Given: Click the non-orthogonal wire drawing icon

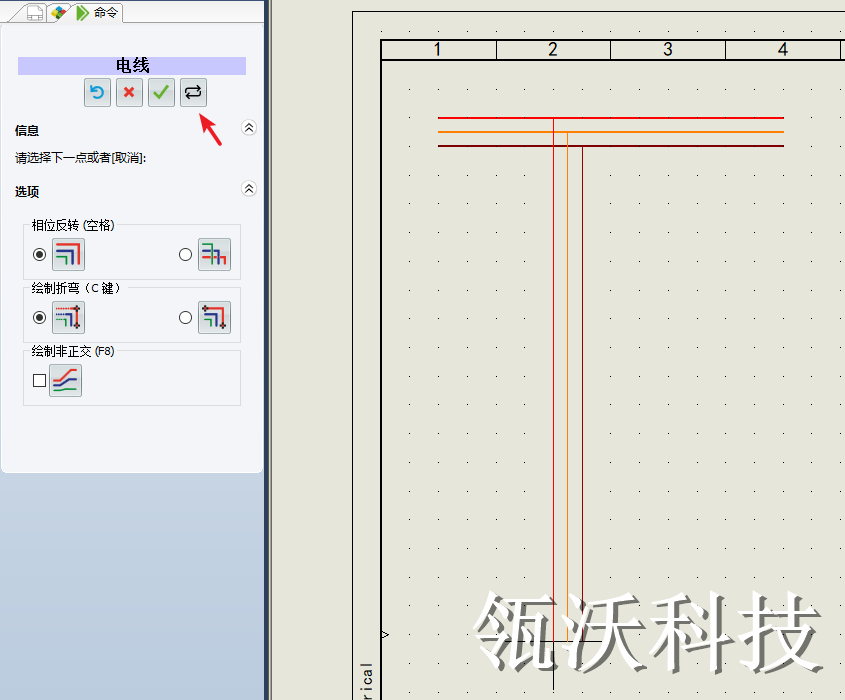Looking at the screenshot, I should 65,380.
